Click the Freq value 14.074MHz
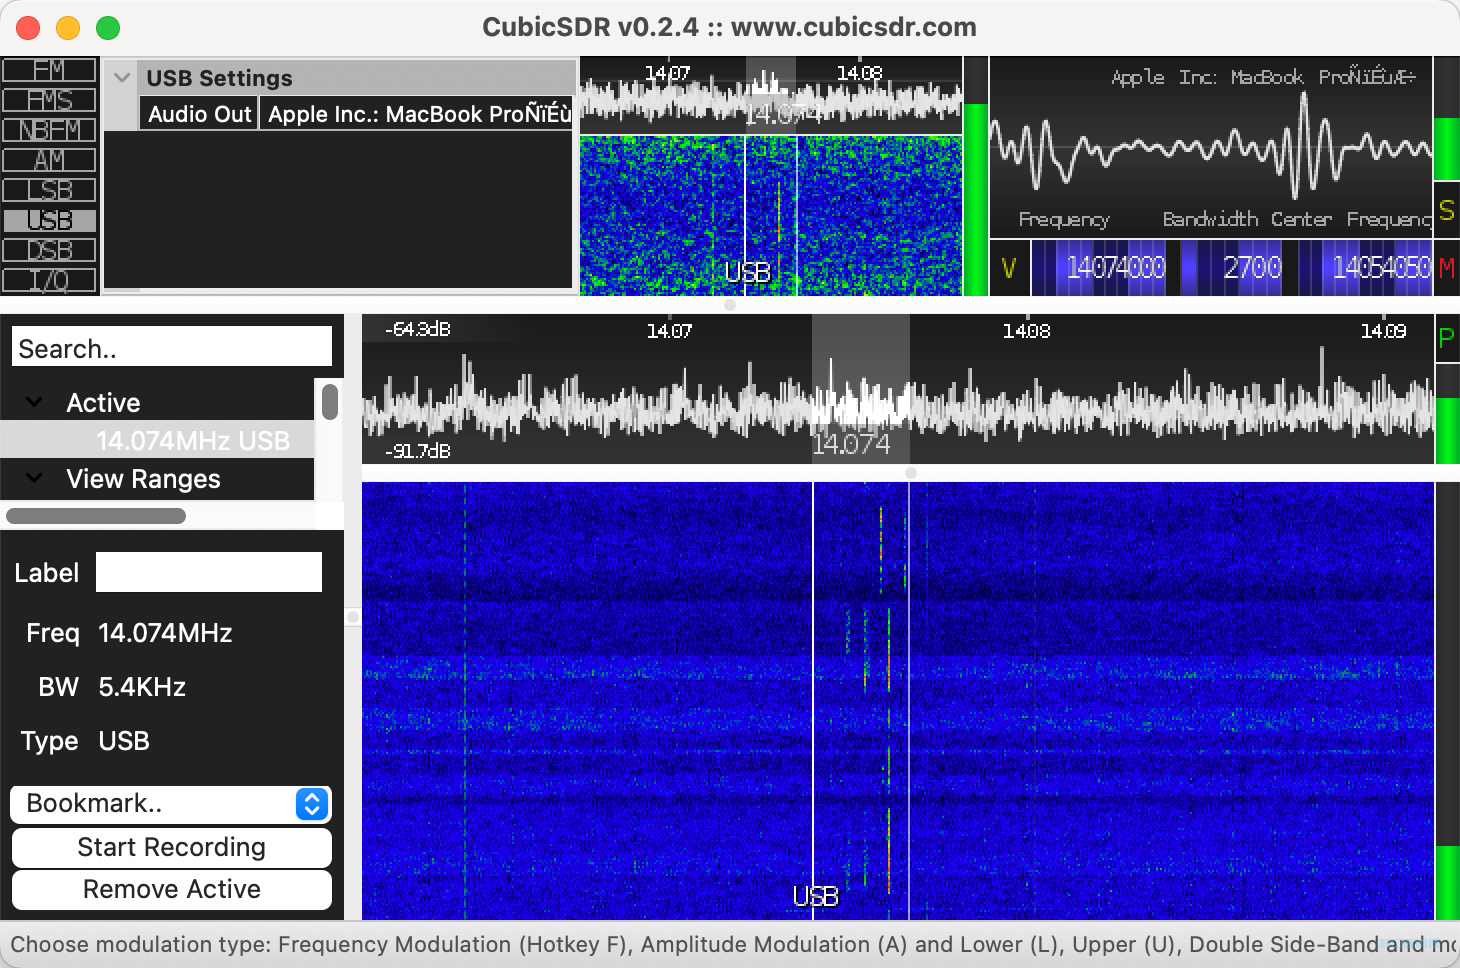Screen dimensions: 1460x968 pos(165,633)
